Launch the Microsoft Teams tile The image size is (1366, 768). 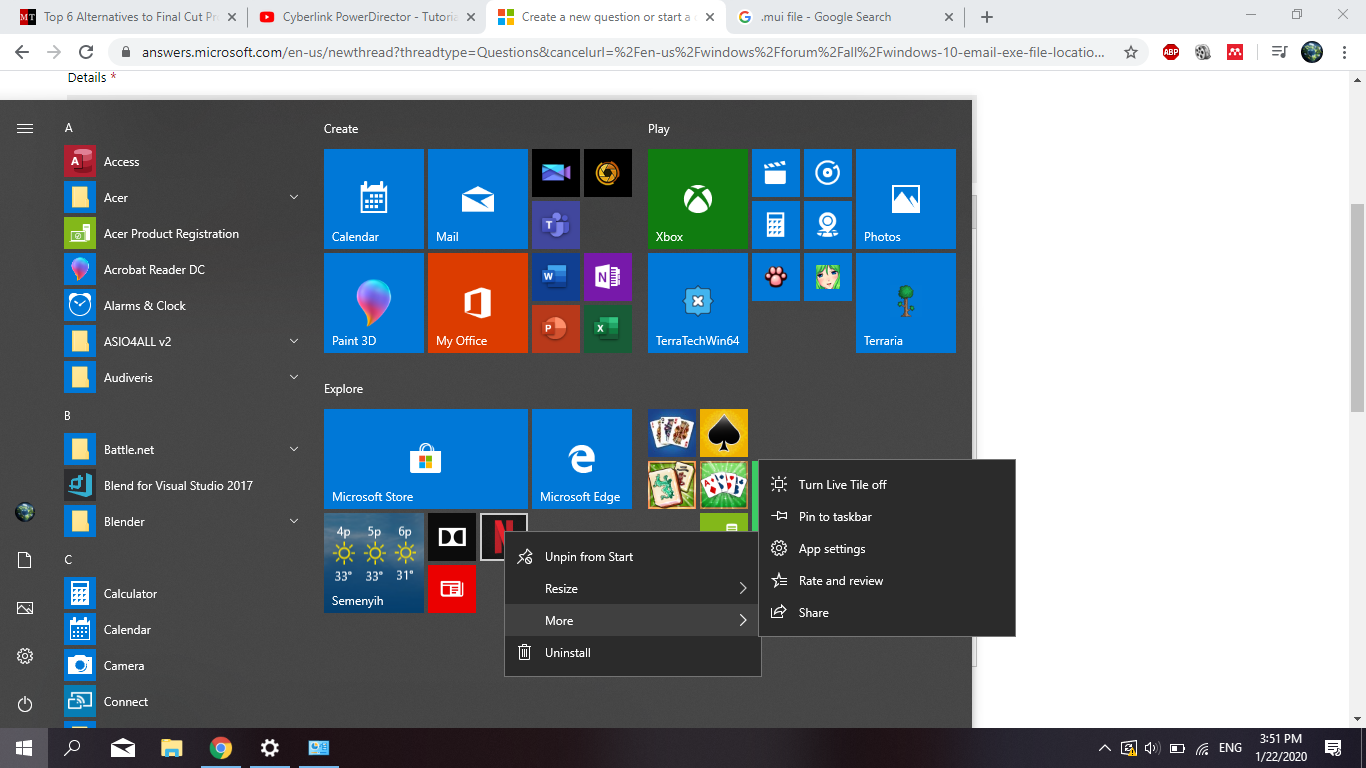click(555, 225)
